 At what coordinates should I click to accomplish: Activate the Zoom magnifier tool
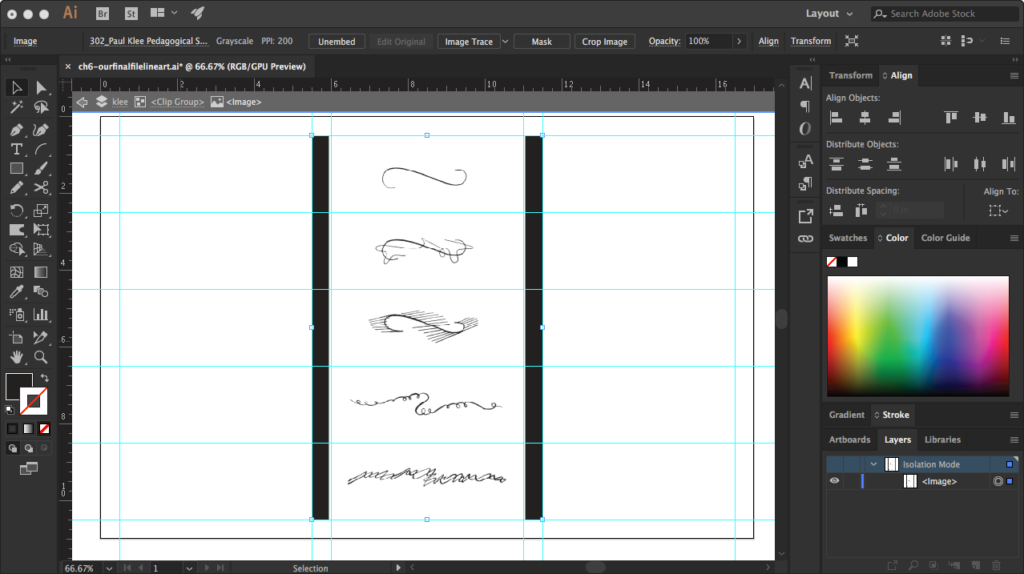coord(41,357)
